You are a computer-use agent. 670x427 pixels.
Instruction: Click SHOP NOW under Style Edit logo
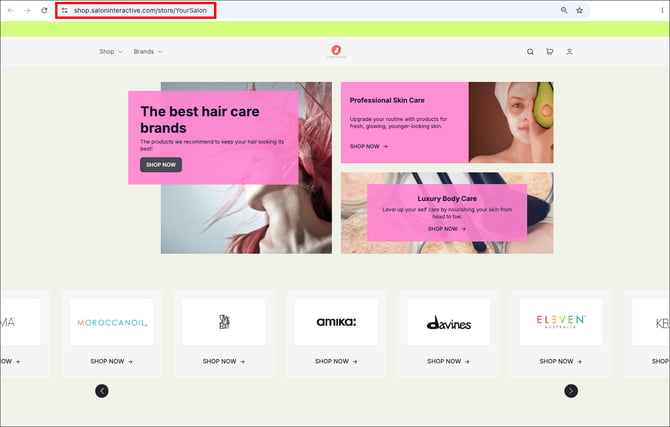[x=224, y=361]
